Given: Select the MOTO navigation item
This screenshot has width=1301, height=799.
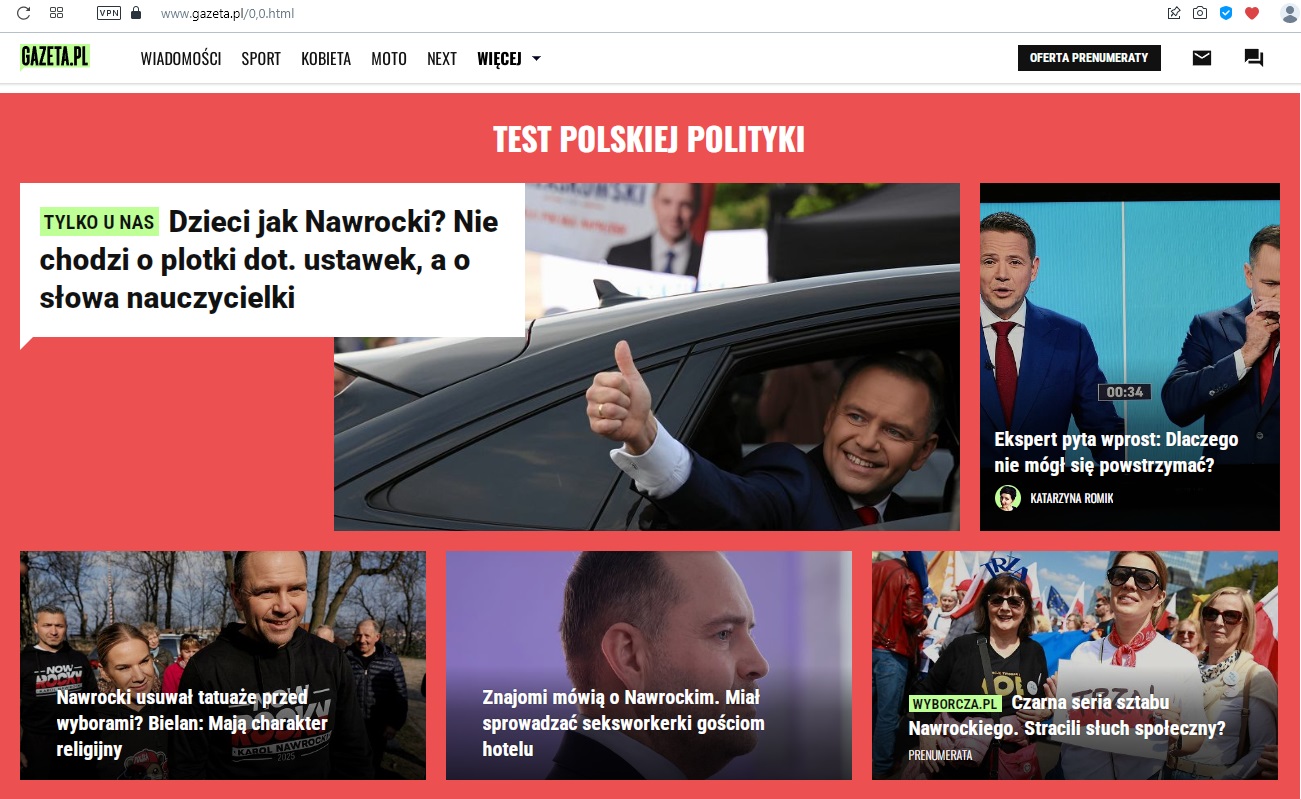Looking at the screenshot, I should point(389,59).
